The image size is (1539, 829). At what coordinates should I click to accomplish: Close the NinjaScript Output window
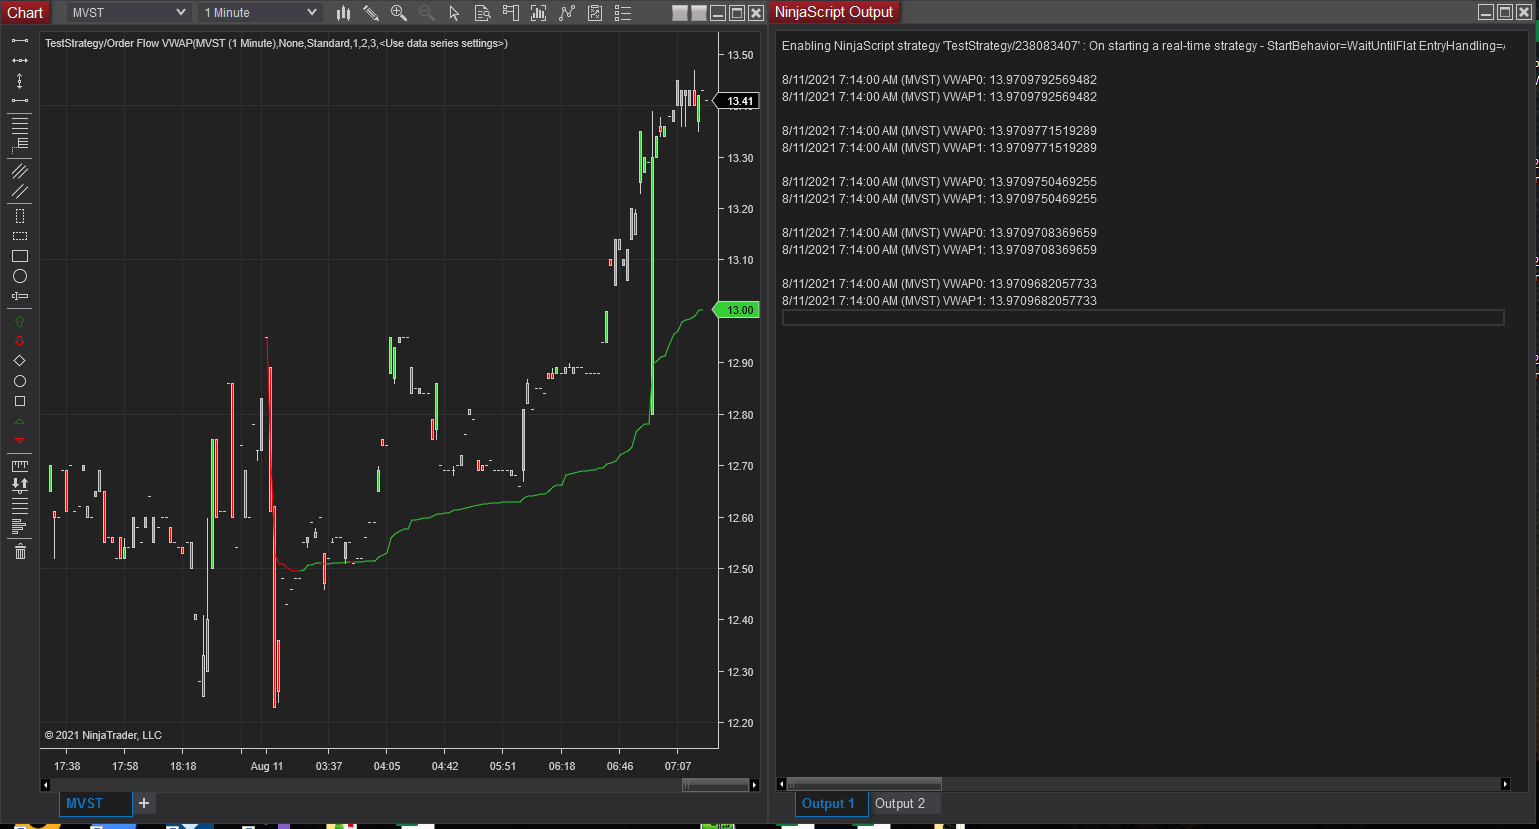click(1524, 12)
